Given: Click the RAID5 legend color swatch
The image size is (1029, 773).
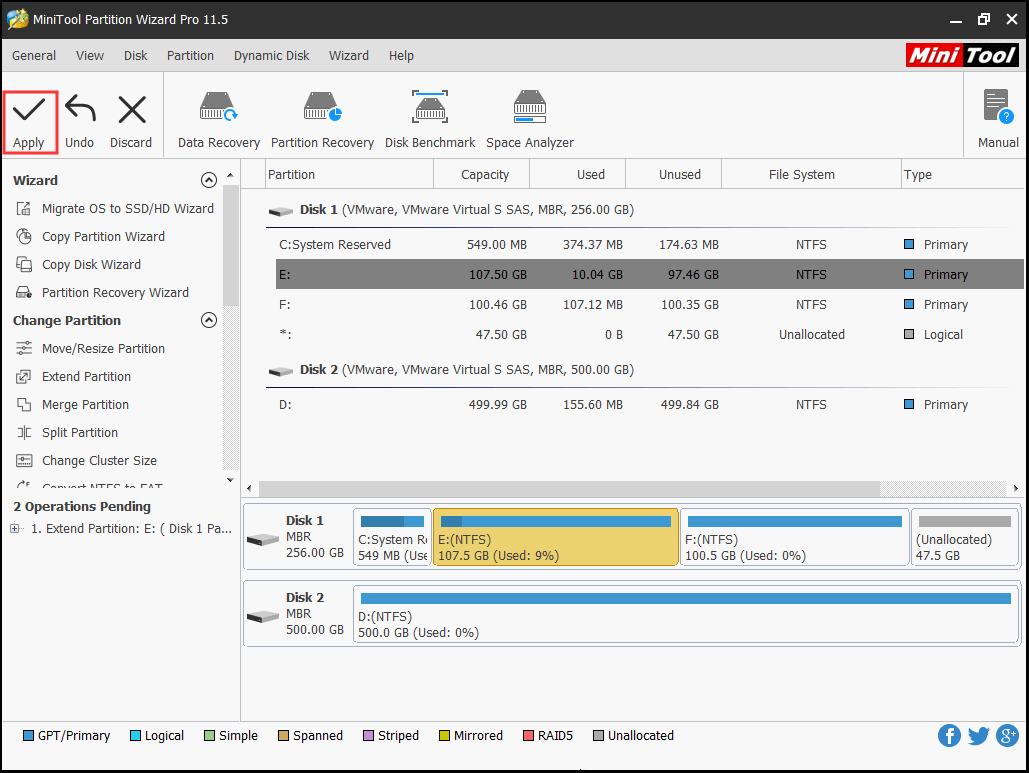Looking at the screenshot, I should tap(528, 736).
